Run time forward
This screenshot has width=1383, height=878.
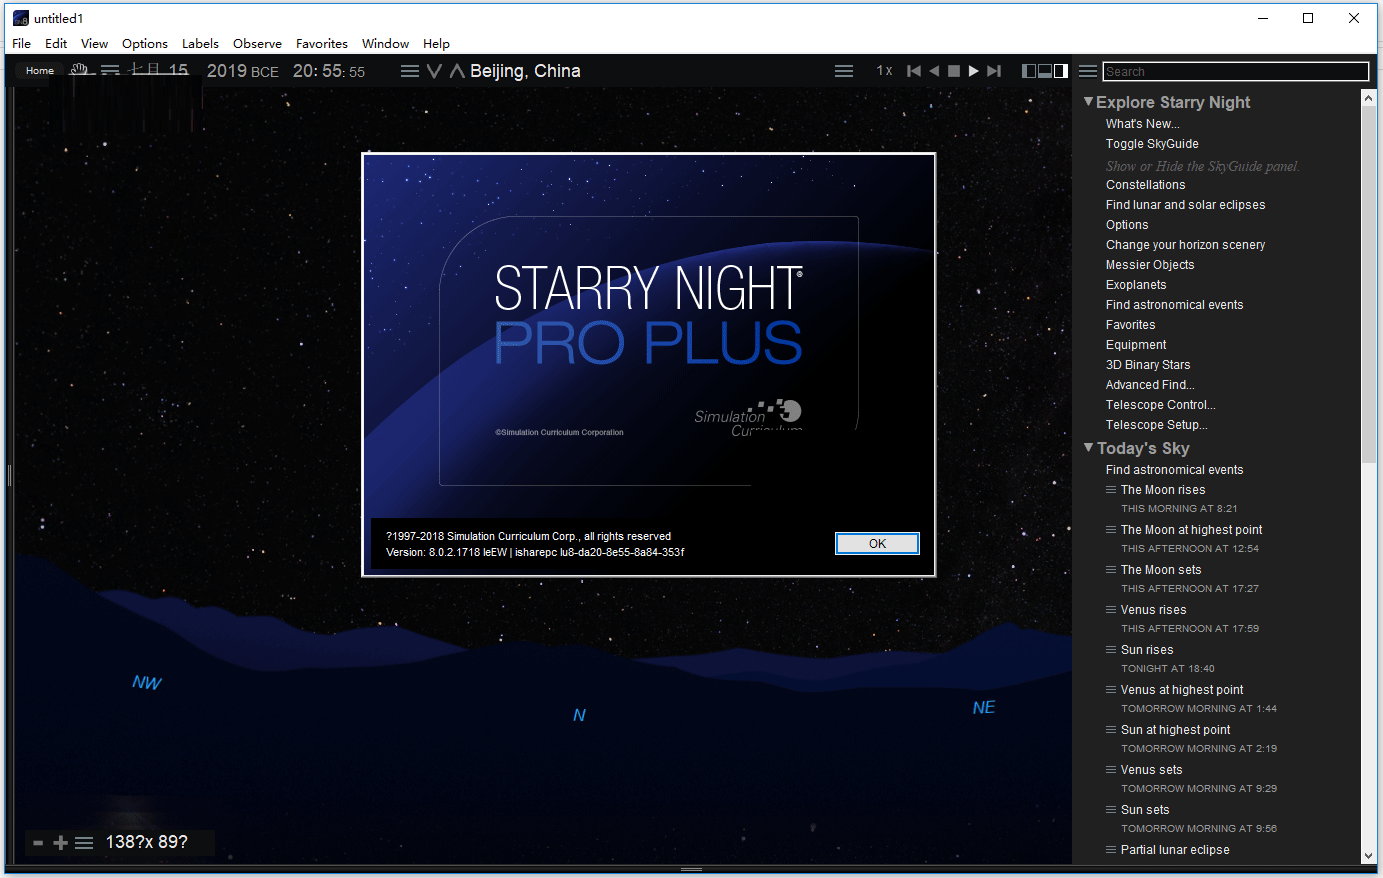(974, 71)
